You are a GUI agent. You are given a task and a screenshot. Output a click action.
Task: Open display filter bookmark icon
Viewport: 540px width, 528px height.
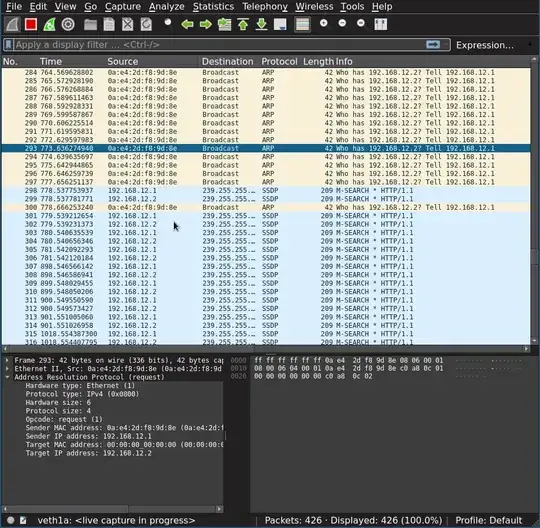pyautogui.click(x=9, y=45)
